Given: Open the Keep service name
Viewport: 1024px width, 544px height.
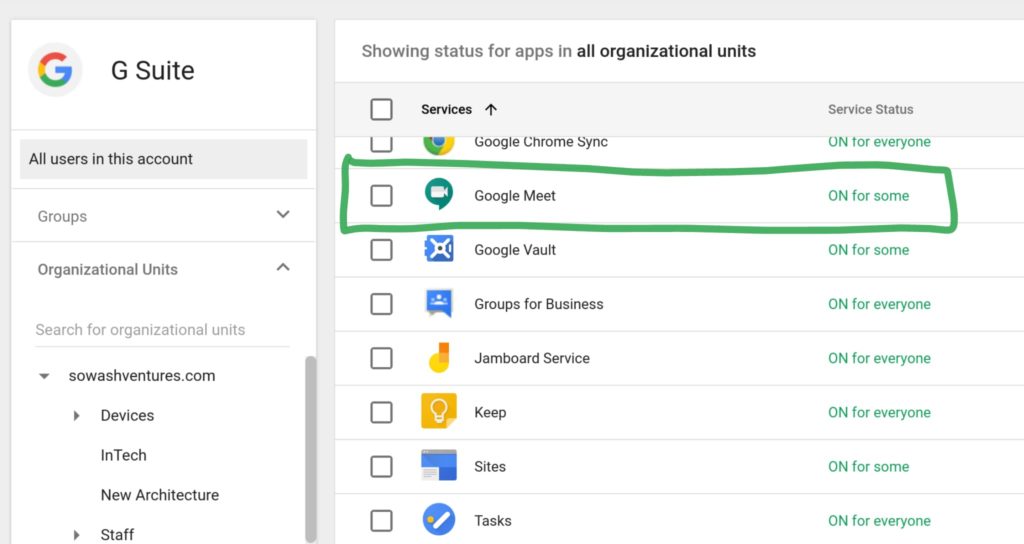Looking at the screenshot, I should pos(490,413).
